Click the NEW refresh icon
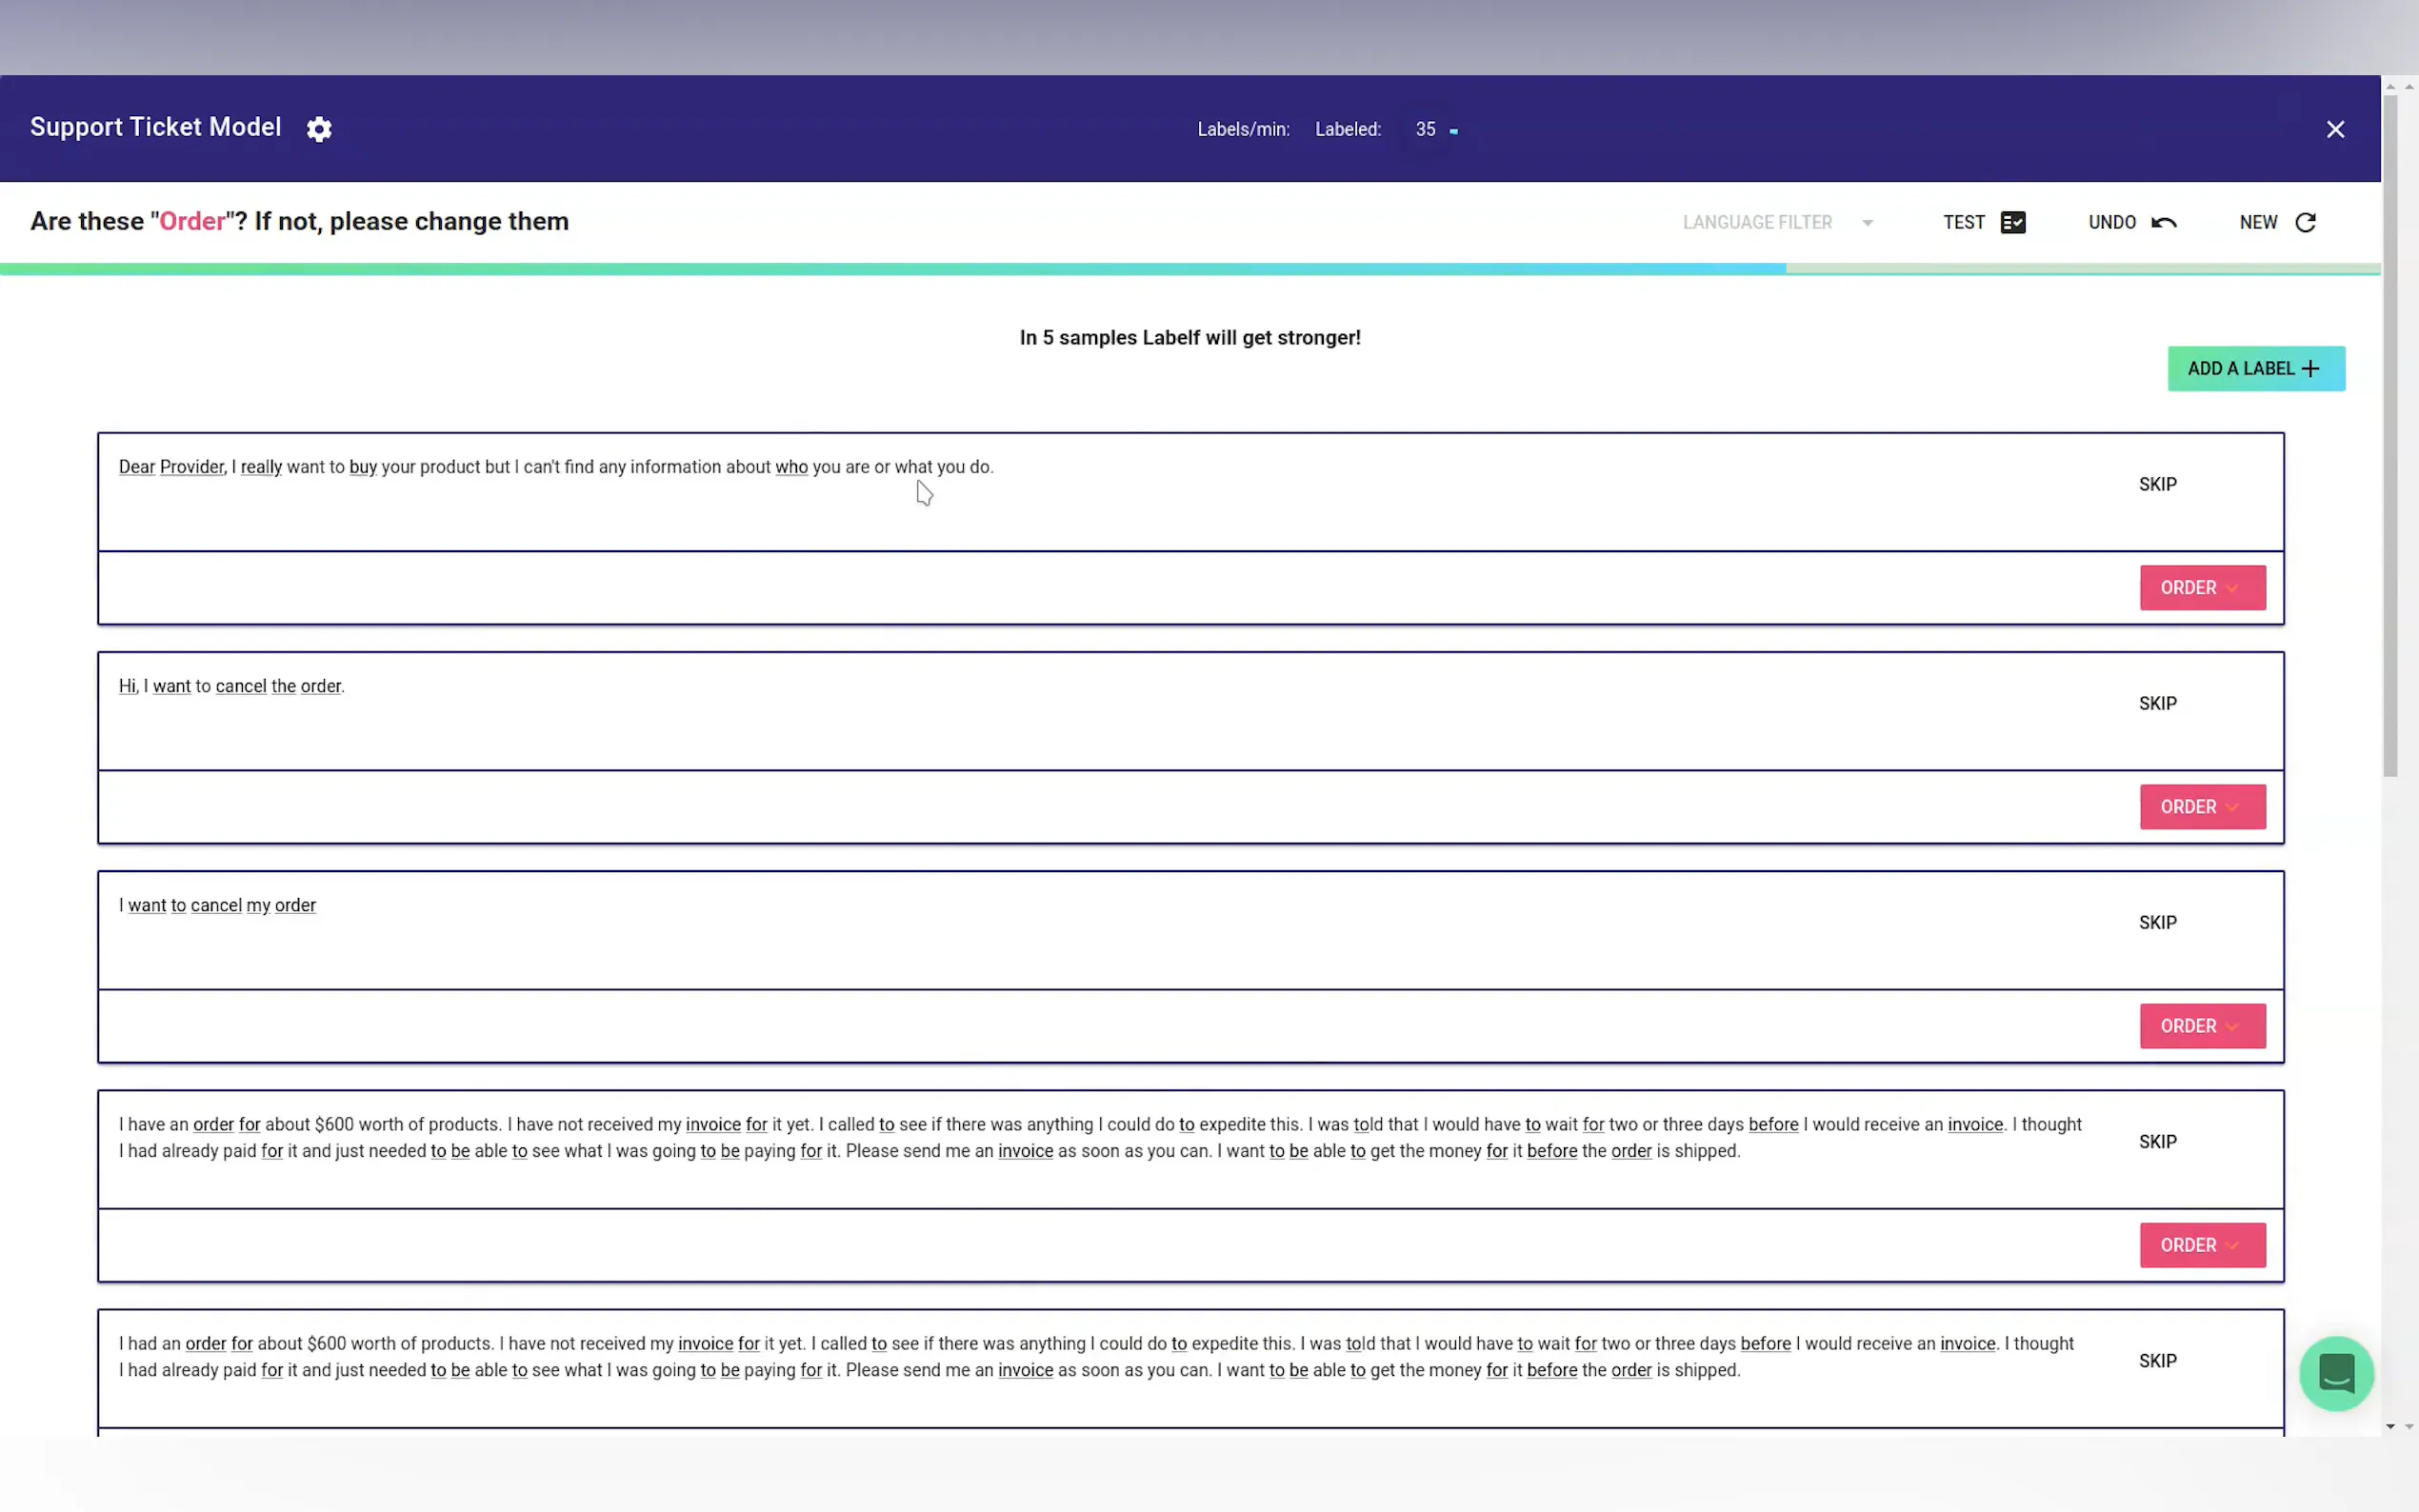 (x=2305, y=222)
